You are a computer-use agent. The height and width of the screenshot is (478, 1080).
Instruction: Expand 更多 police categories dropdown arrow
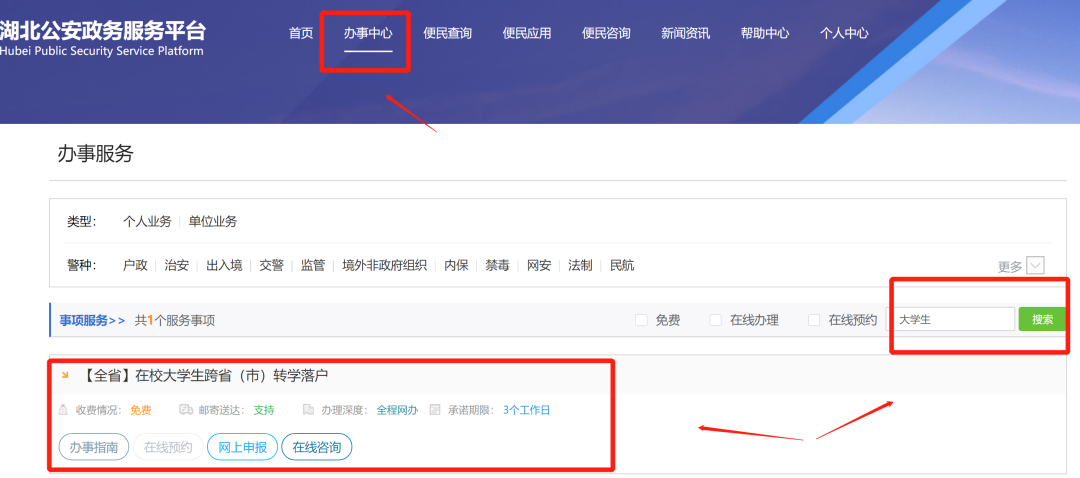[x=1035, y=265]
